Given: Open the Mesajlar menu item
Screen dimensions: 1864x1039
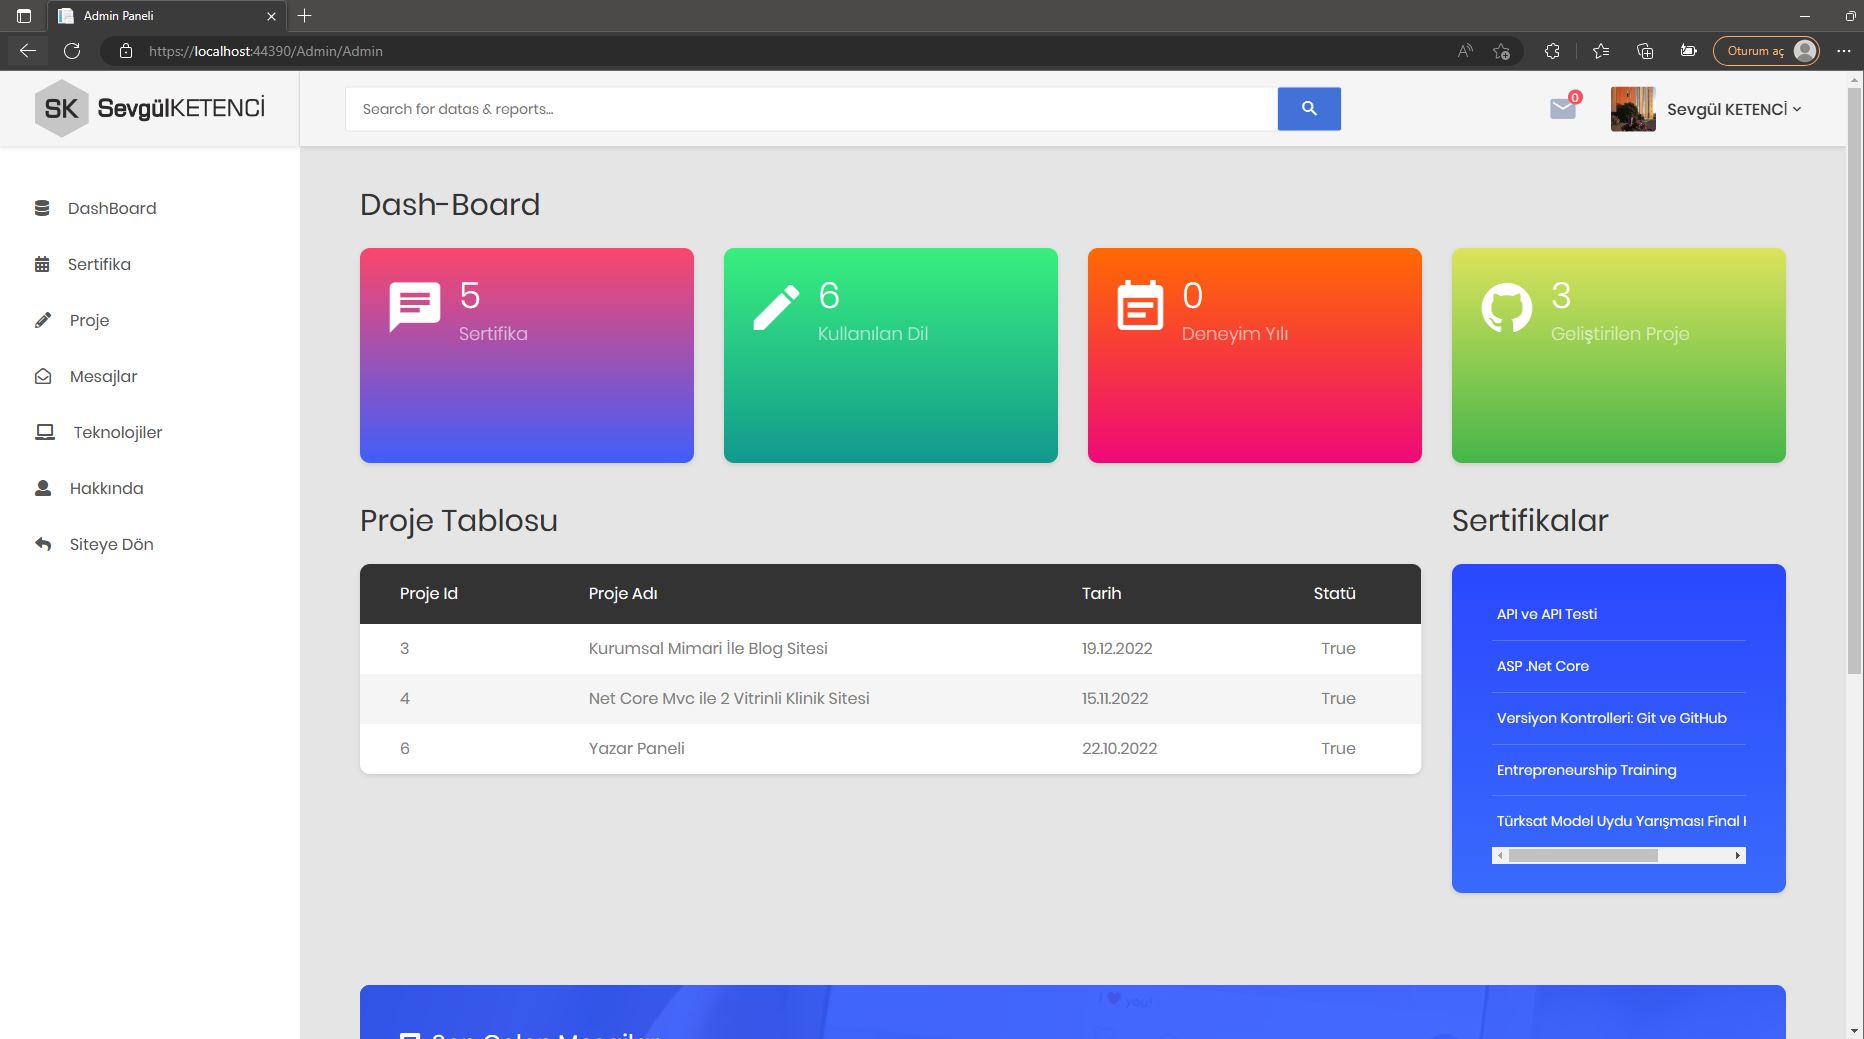Looking at the screenshot, I should (103, 376).
